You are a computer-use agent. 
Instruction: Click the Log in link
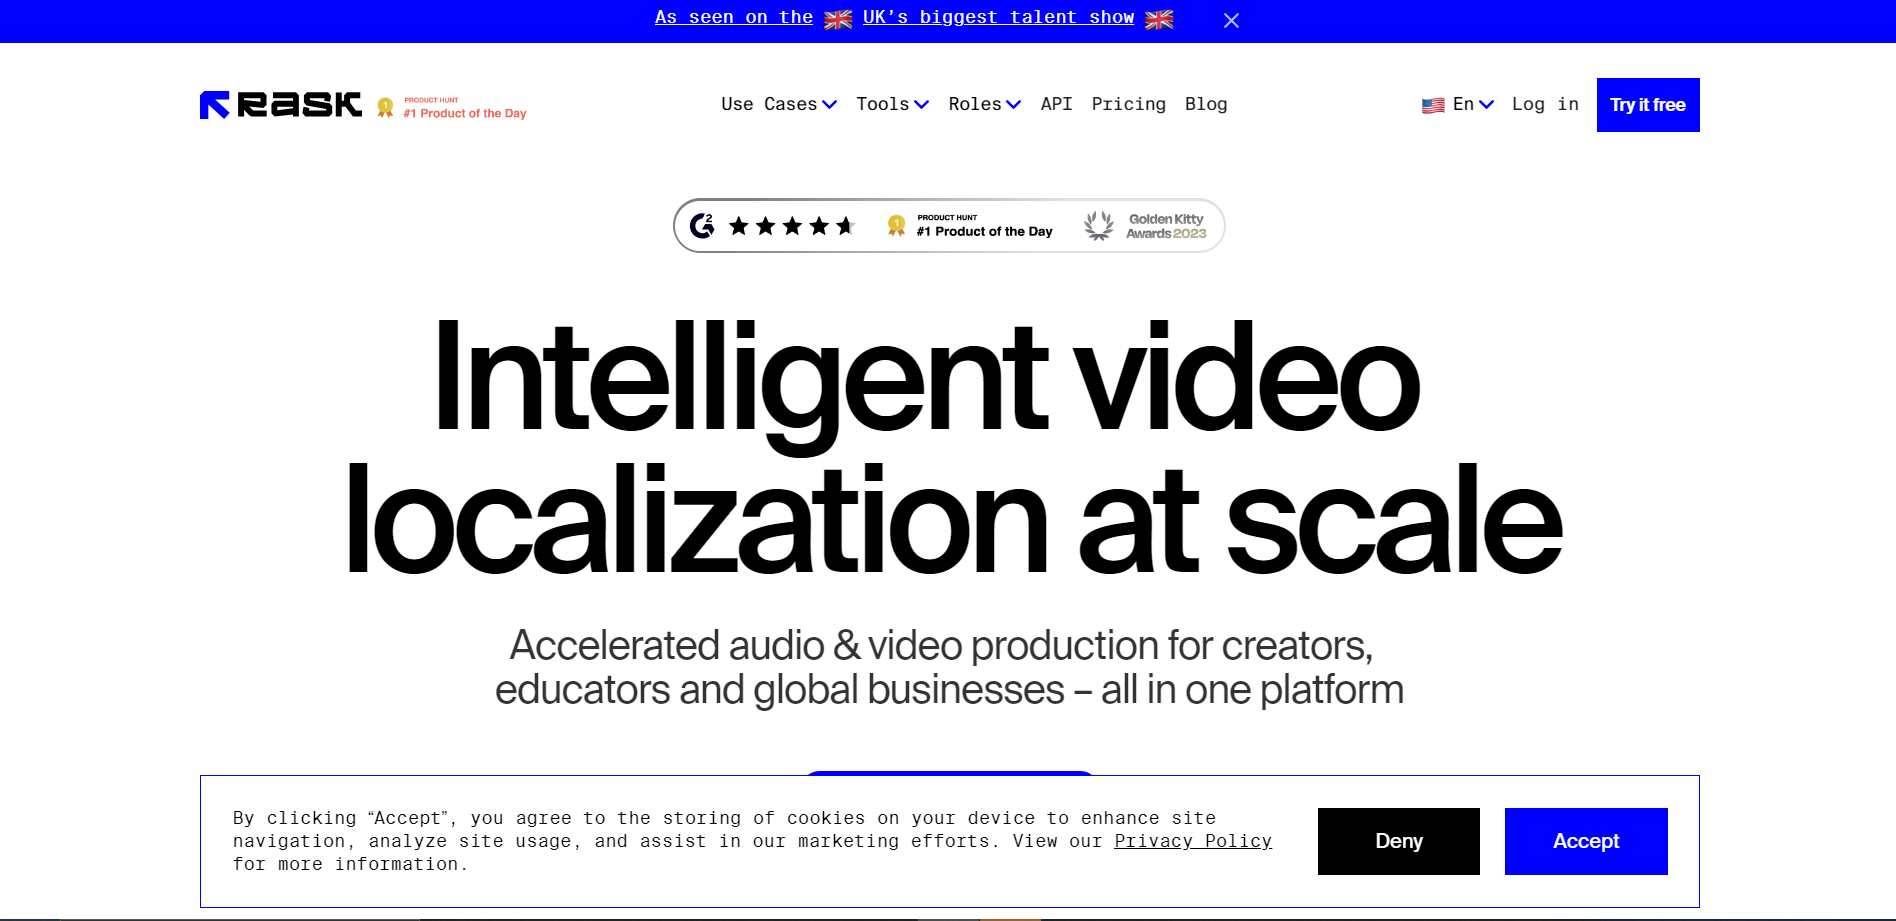point(1544,104)
